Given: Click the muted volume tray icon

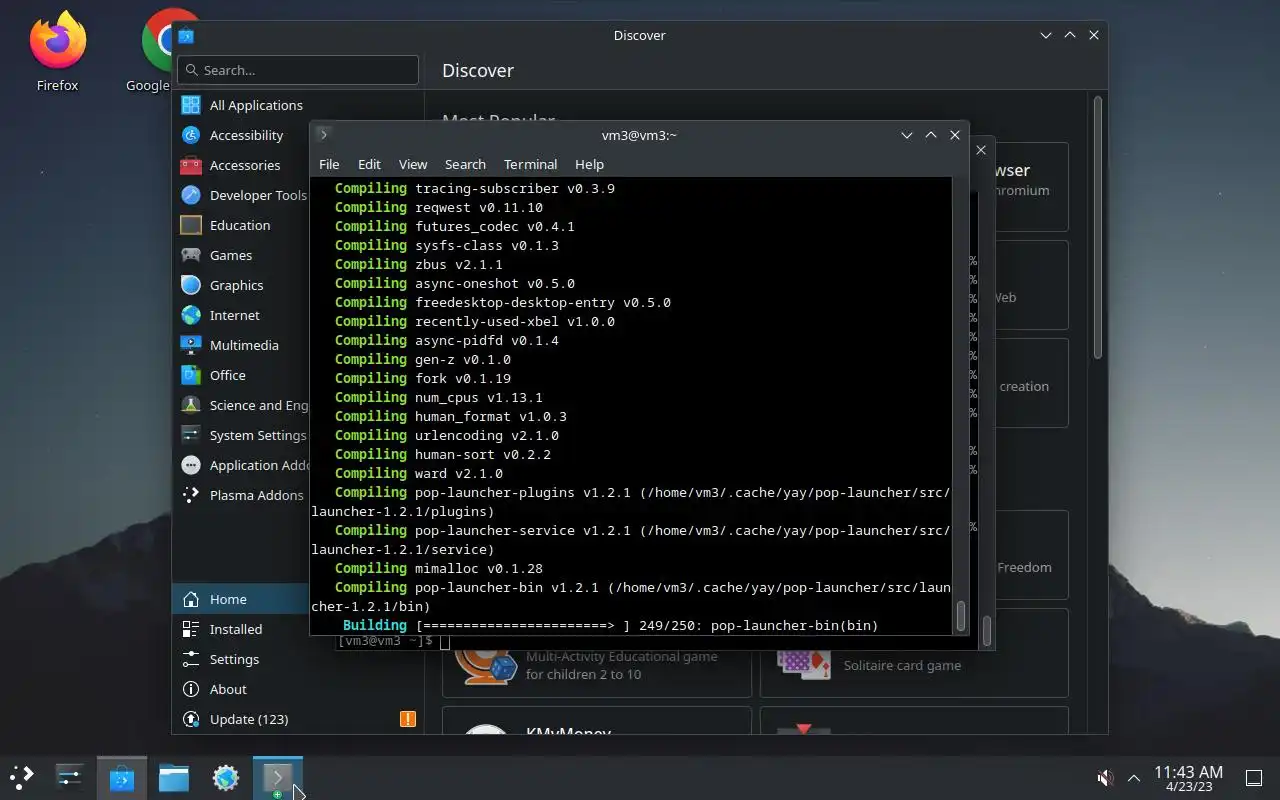Looking at the screenshot, I should coord(1105,778).
